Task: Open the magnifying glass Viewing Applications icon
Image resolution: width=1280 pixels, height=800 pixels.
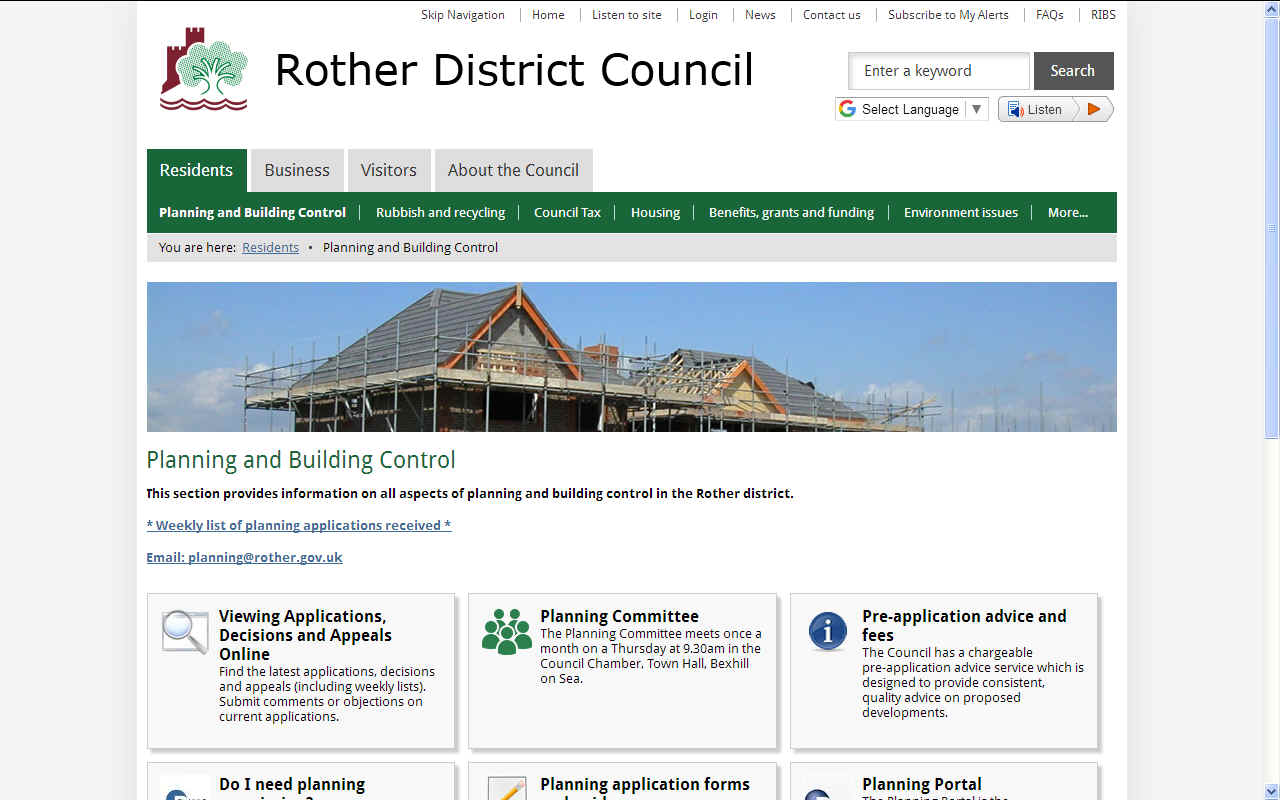Action: pos(185,632)
